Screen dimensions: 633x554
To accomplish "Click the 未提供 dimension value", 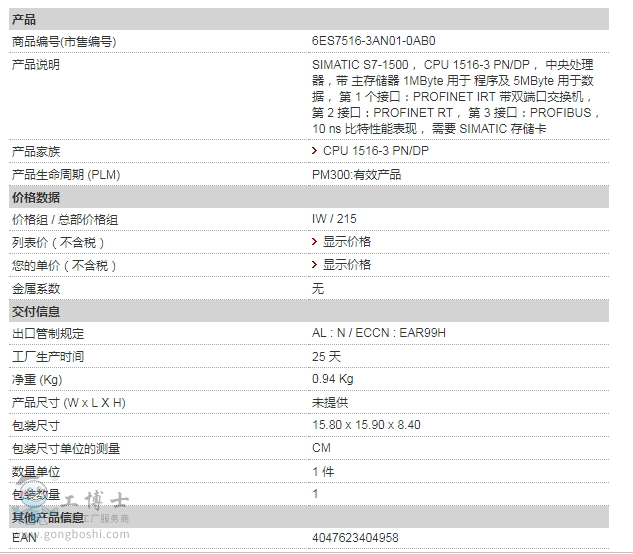I will (x=330, y=403).
